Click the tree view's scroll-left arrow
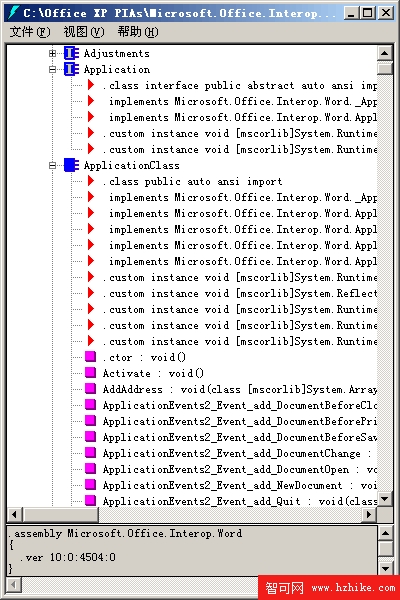This screenshot has height=600, width=400. click(15, 515)
